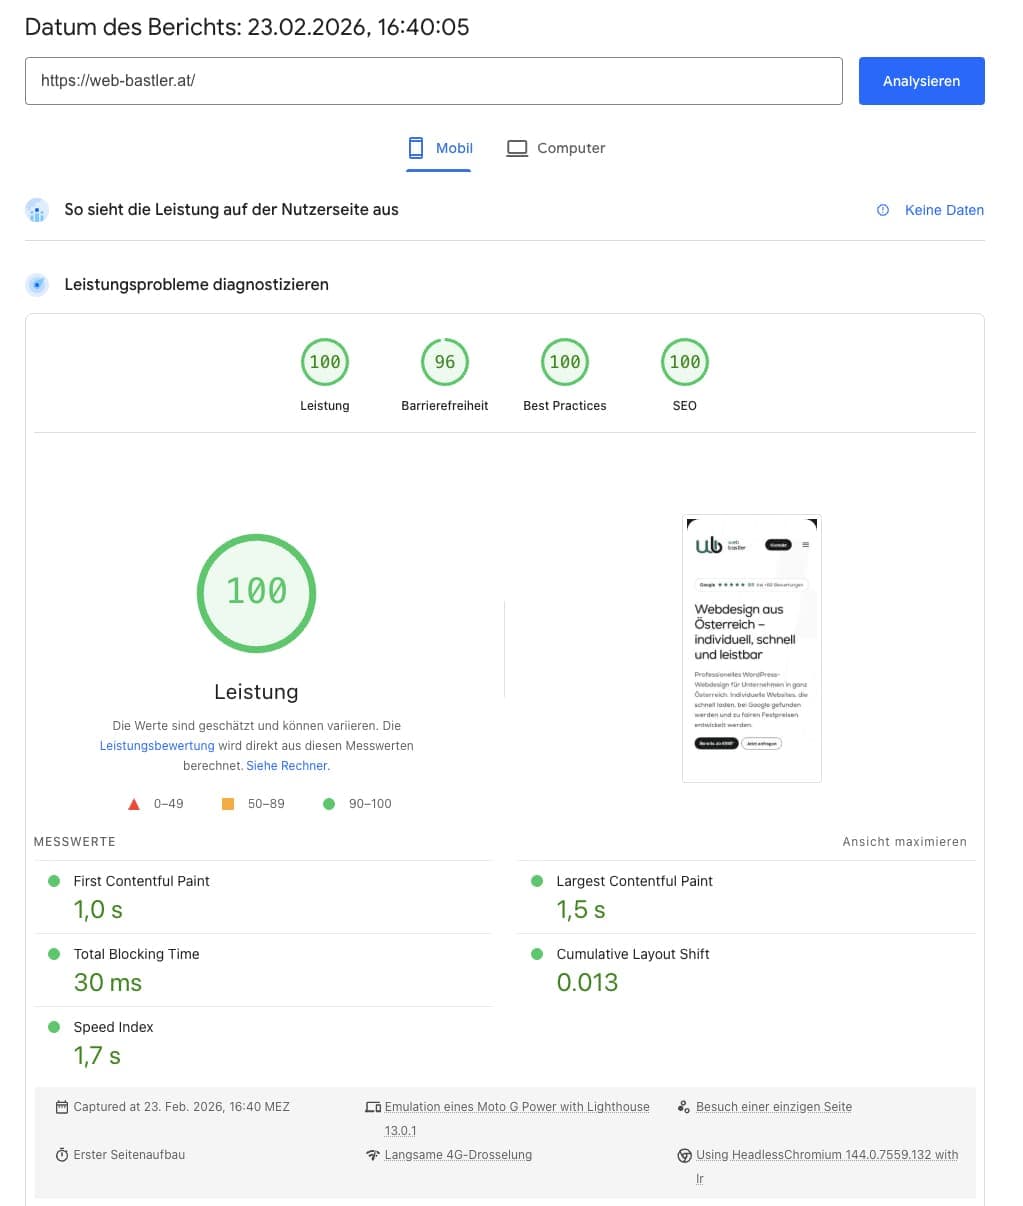The width and height of the screenshot is (1023, 1206).
Task: Click the Wi-Fi throttling icon
Action: pyautogui.click(x=373, y=1155)
